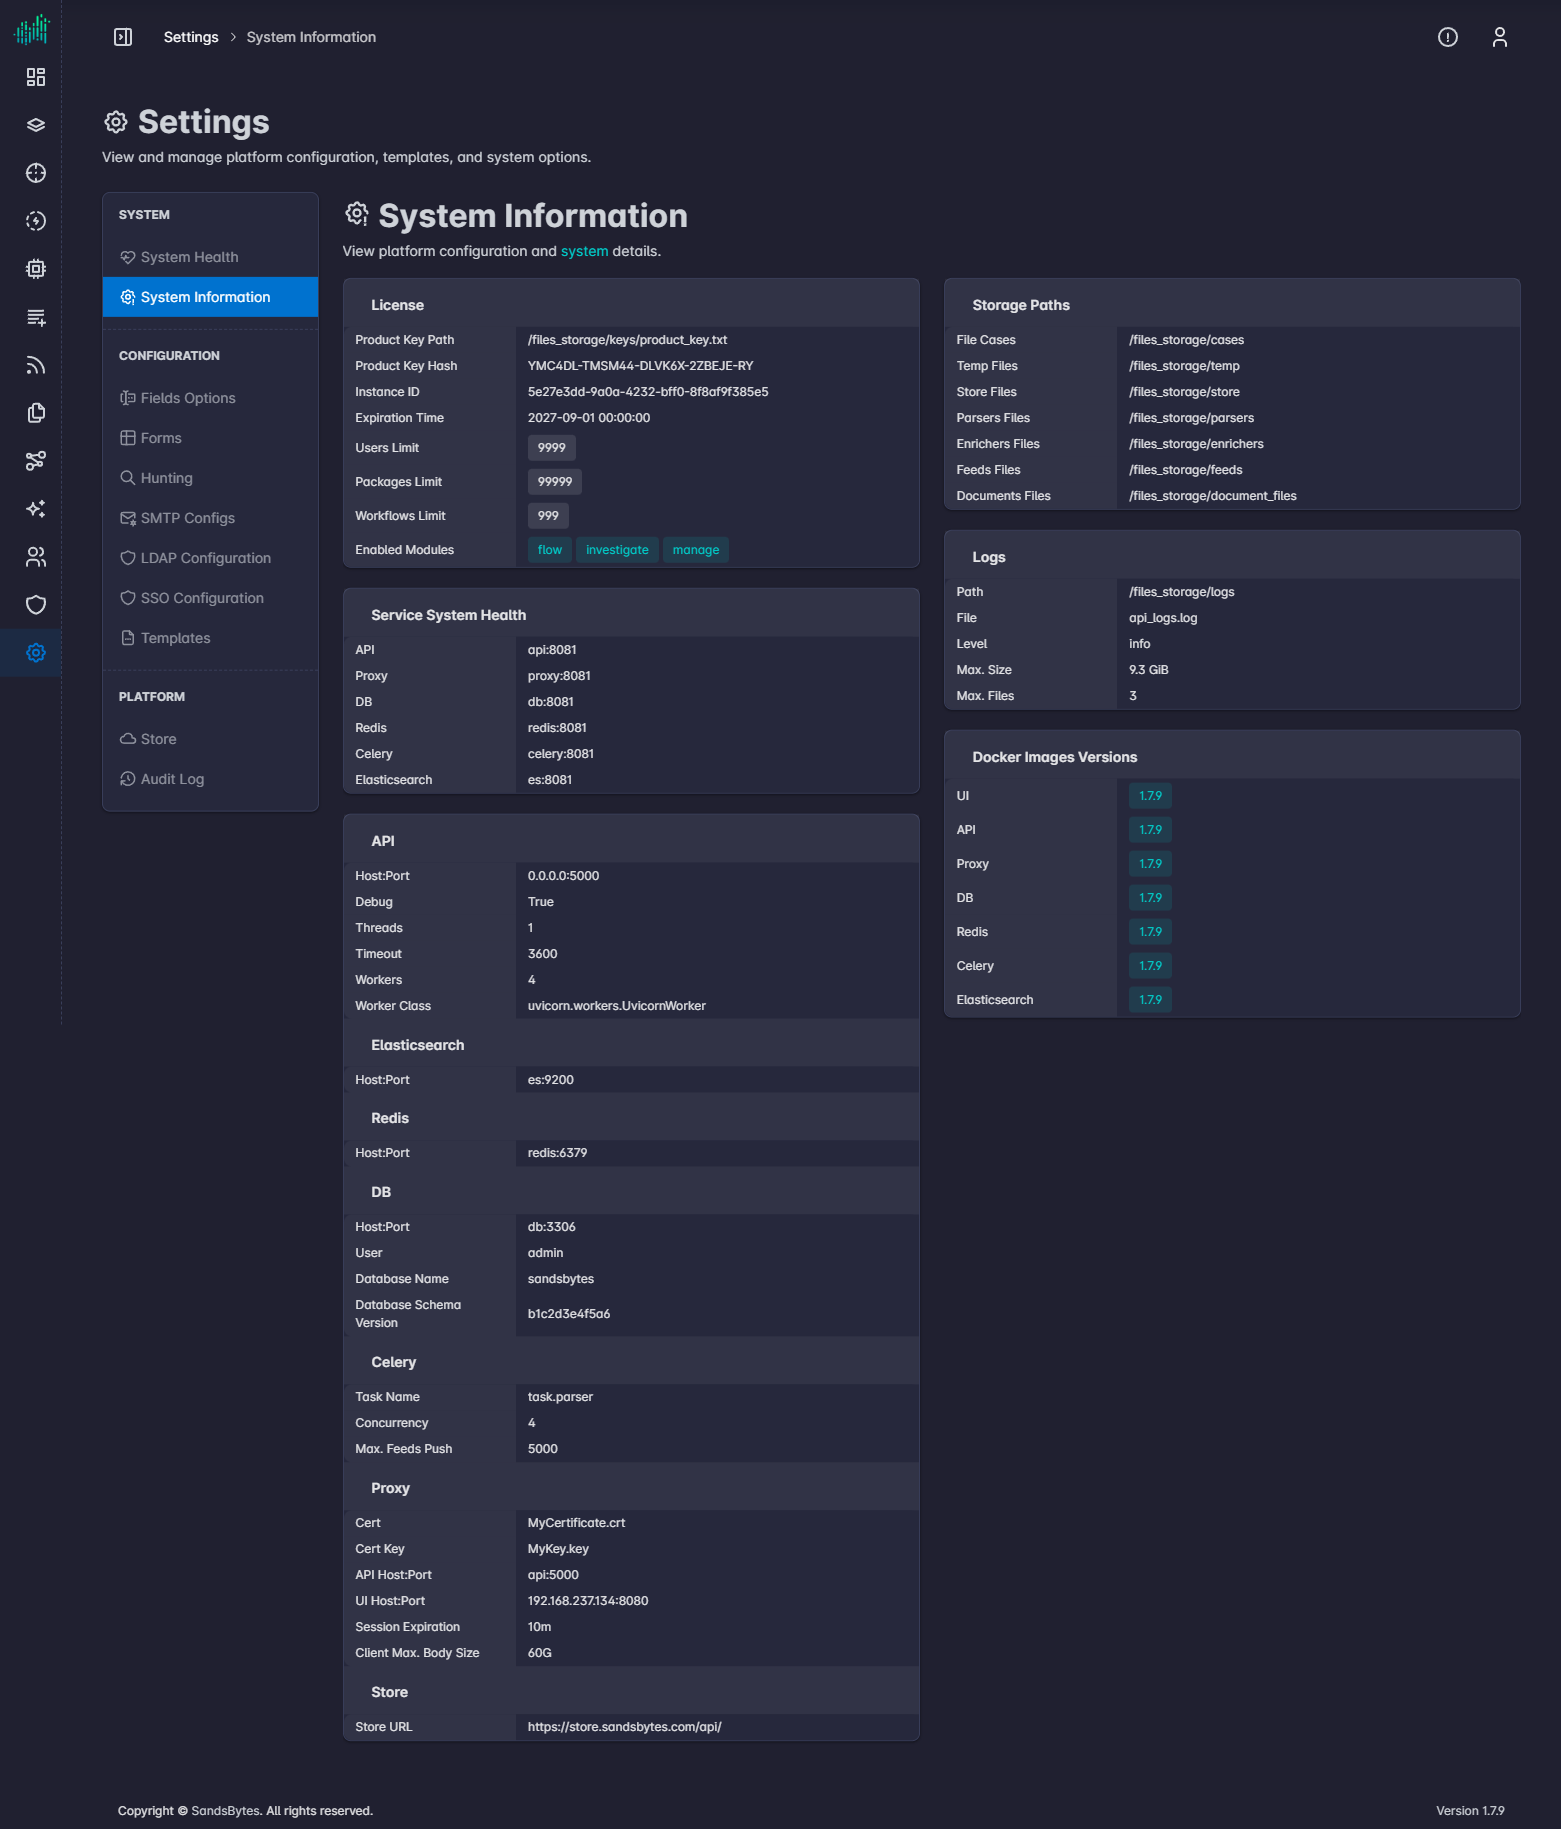Viewport: 1561px width, 1829px height.
Task: Click the Packages Limit 99999 badge
Action: click(555, 482)
